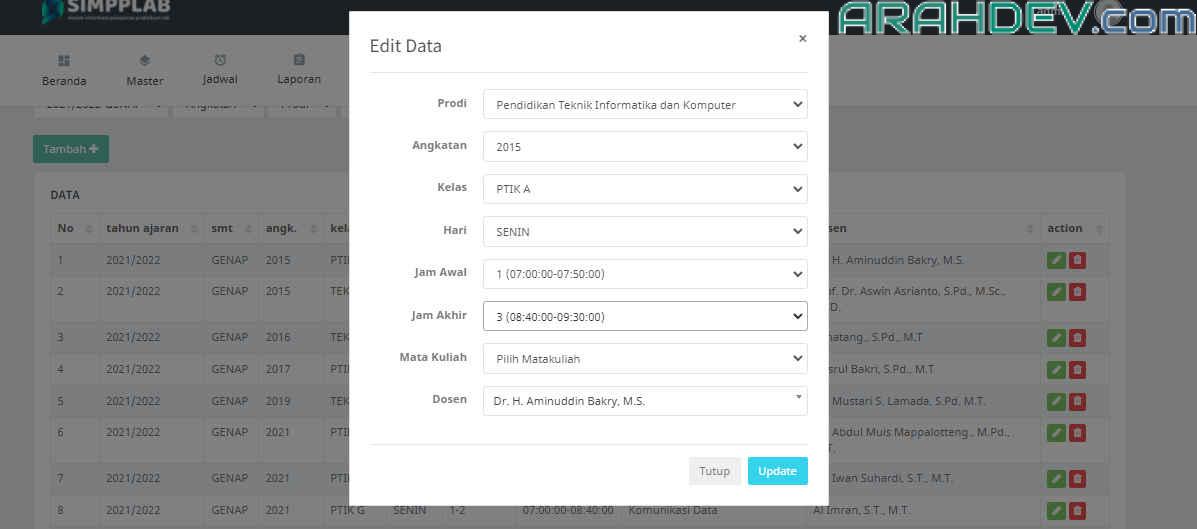
Task: Go to the Beranda menu
Action: (x=64, y=70)
